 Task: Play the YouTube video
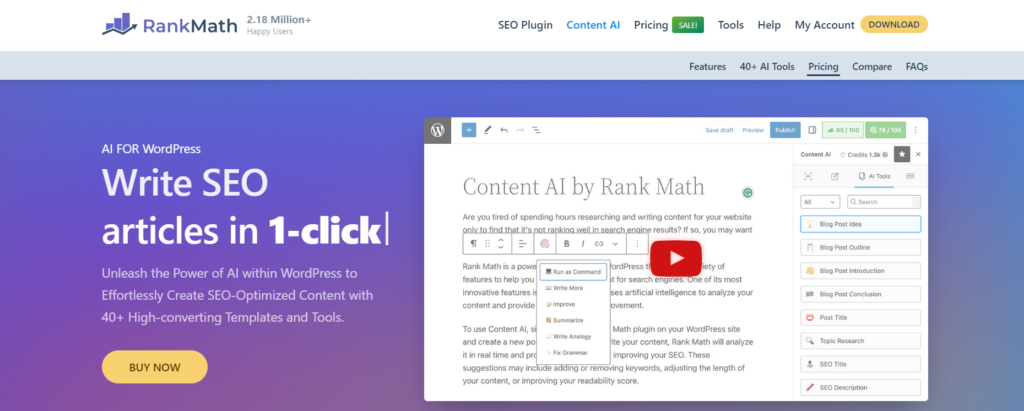point(676,258)
